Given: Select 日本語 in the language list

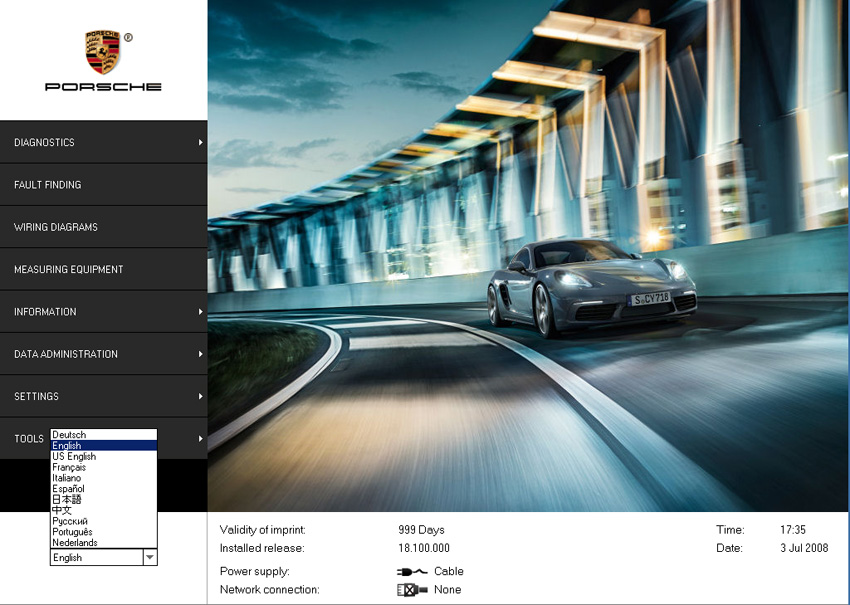Looking at the screenshot, I should click(x=104, y=499).
